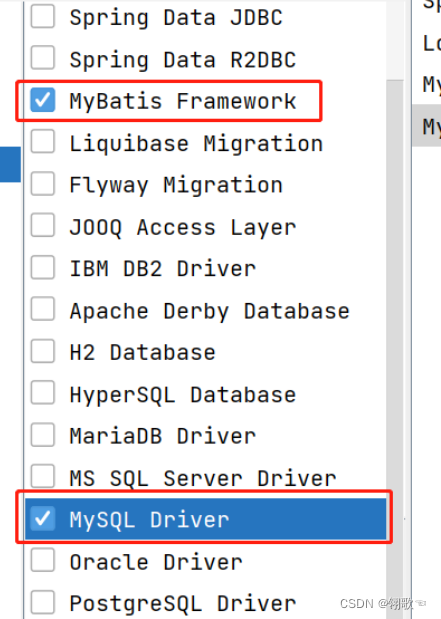Image resolution: width=441 pixels, height=619 pixels.
Task: Check the Oracle Driver checkbox
Action: [x=43, y=560]
